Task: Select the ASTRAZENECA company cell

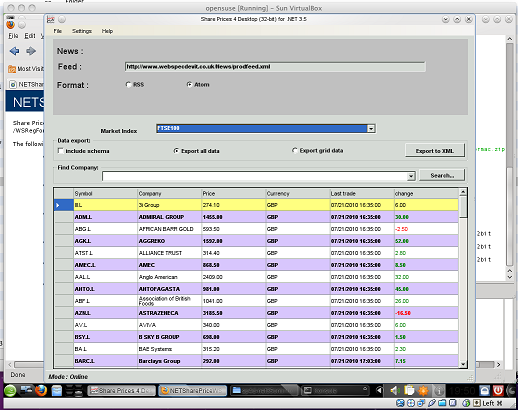Action: pyautogui.click(x=169, y=313)
